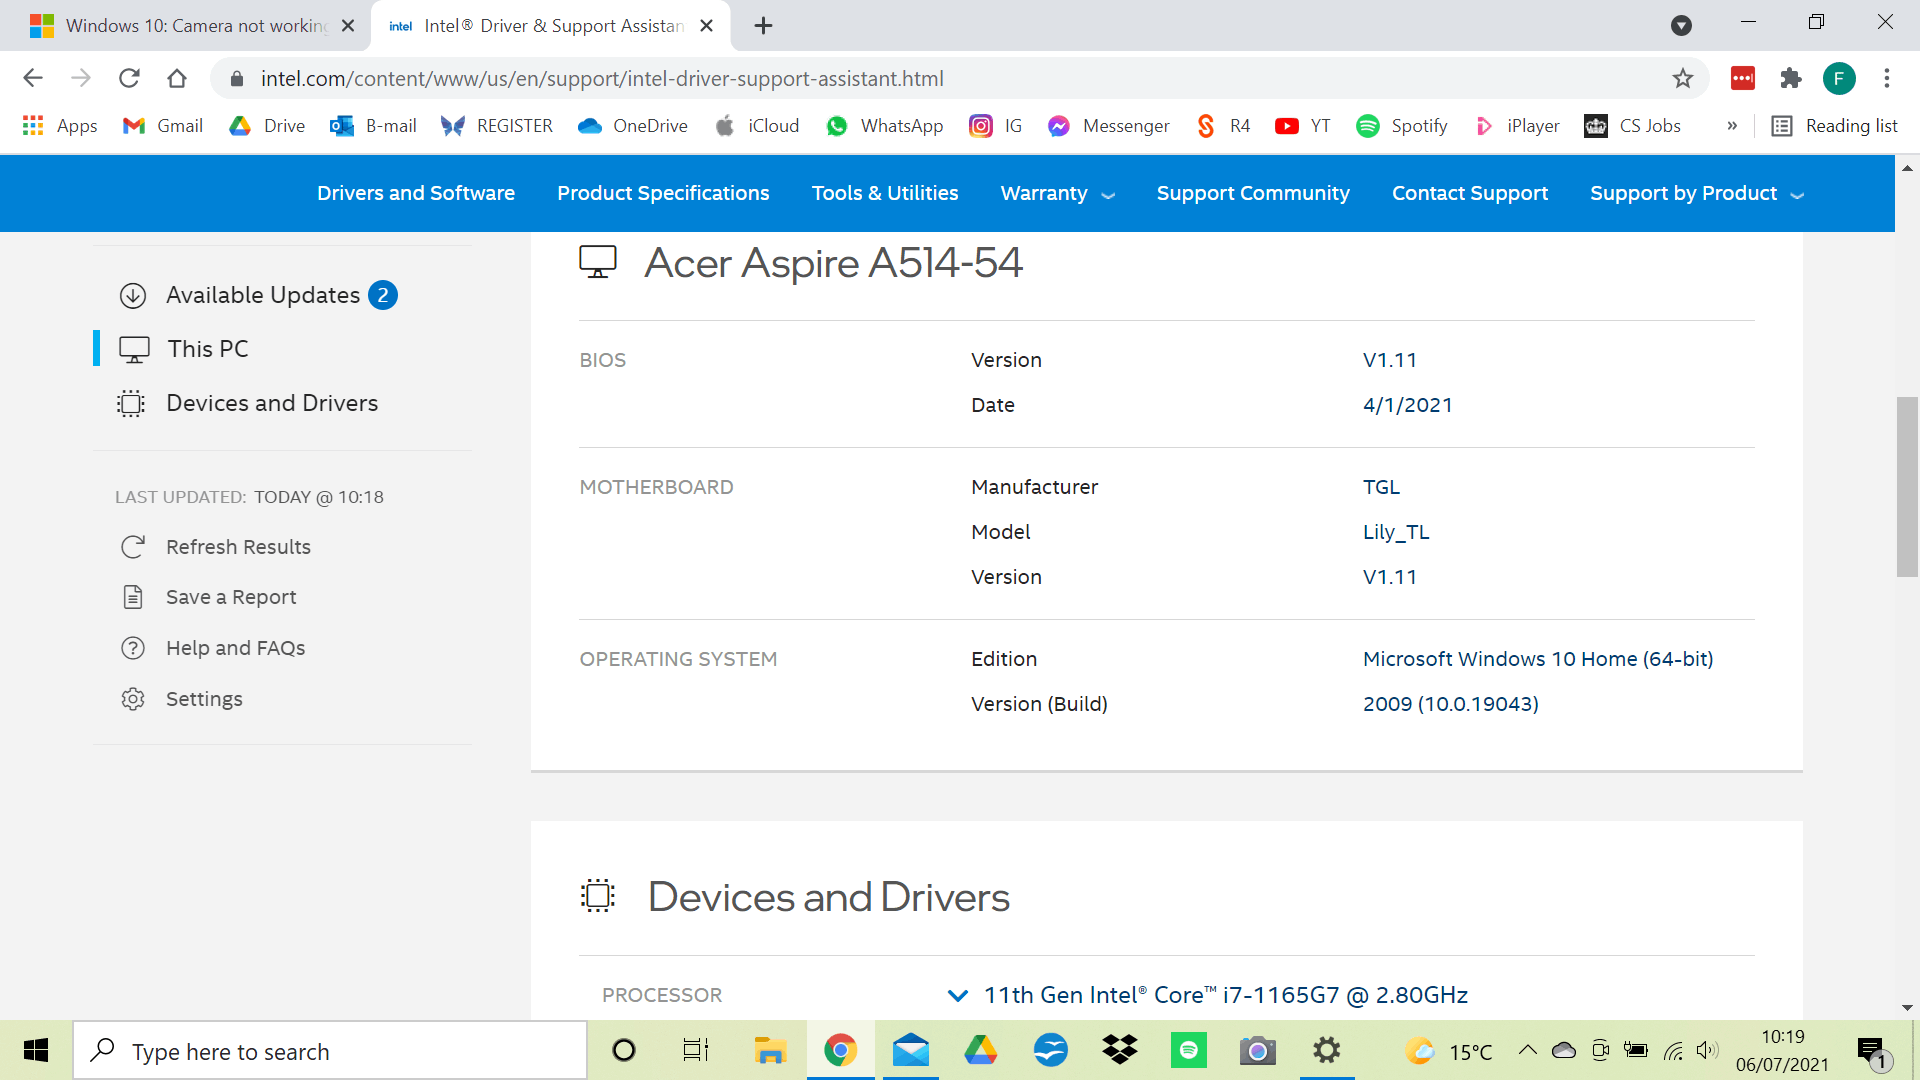This screenshot has width=1920, height=1080.
Task: Go to the Contact Support link
Action: coord(1469,193)
